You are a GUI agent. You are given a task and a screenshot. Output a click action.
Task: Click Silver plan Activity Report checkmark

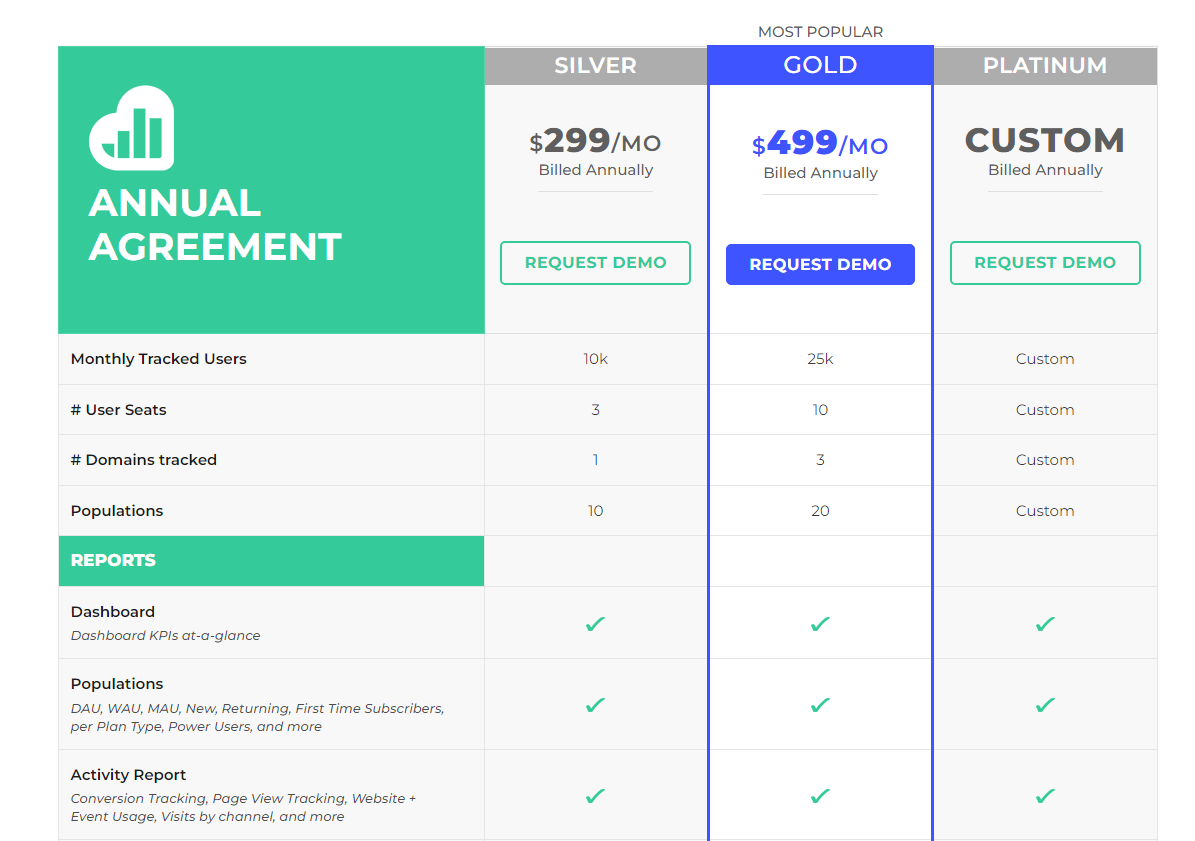pyautogui.click(x=595, y=796)
